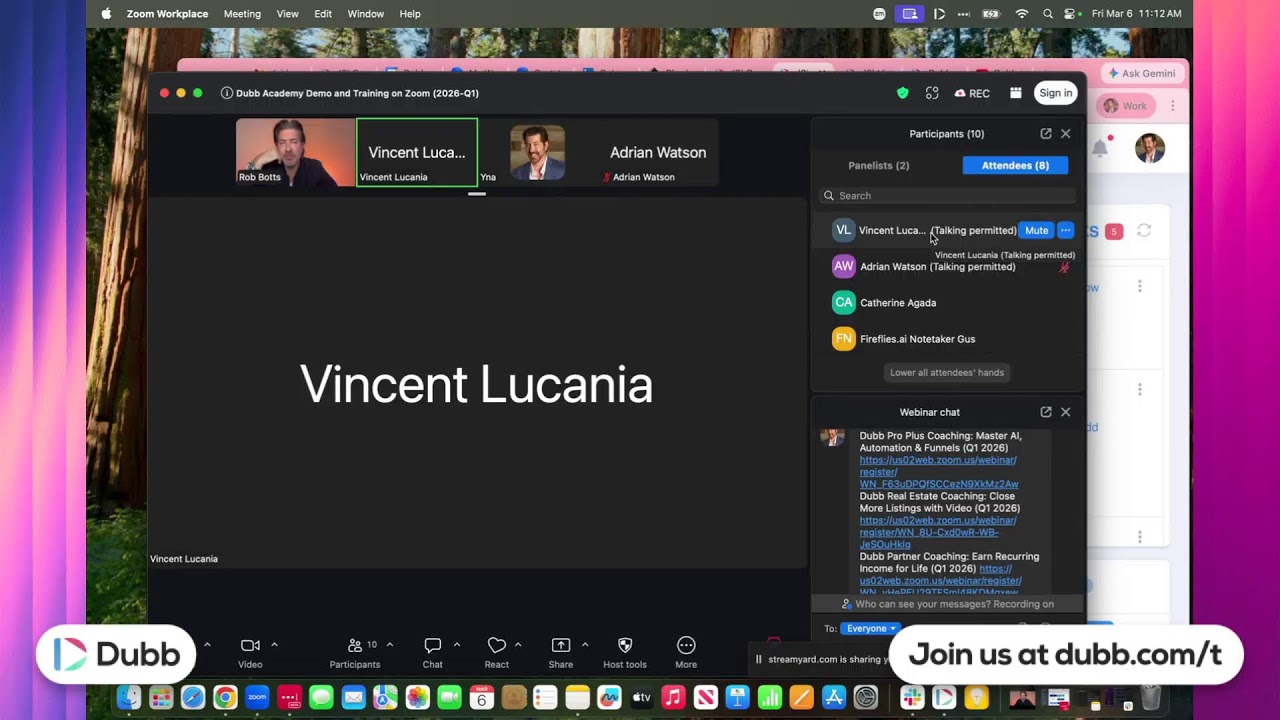Screen dimensions: 1280x720
Task: Pop out the Webinar chat panel
Action: (x=1046, y=412)
